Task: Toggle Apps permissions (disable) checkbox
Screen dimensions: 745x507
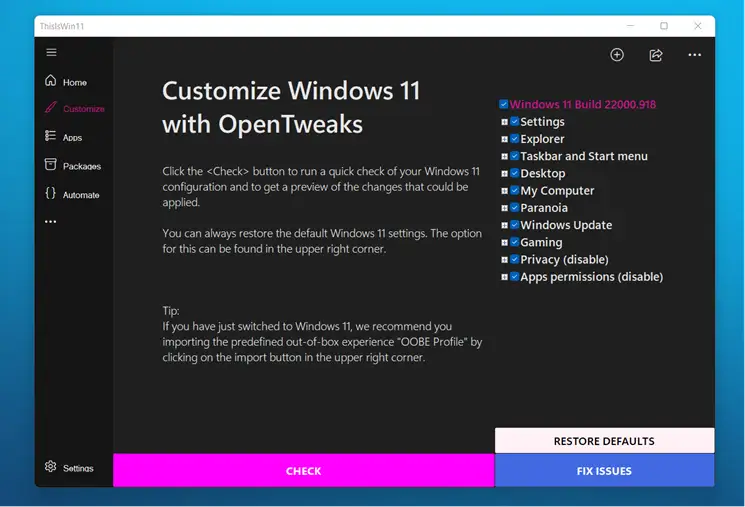Action: 515,277
